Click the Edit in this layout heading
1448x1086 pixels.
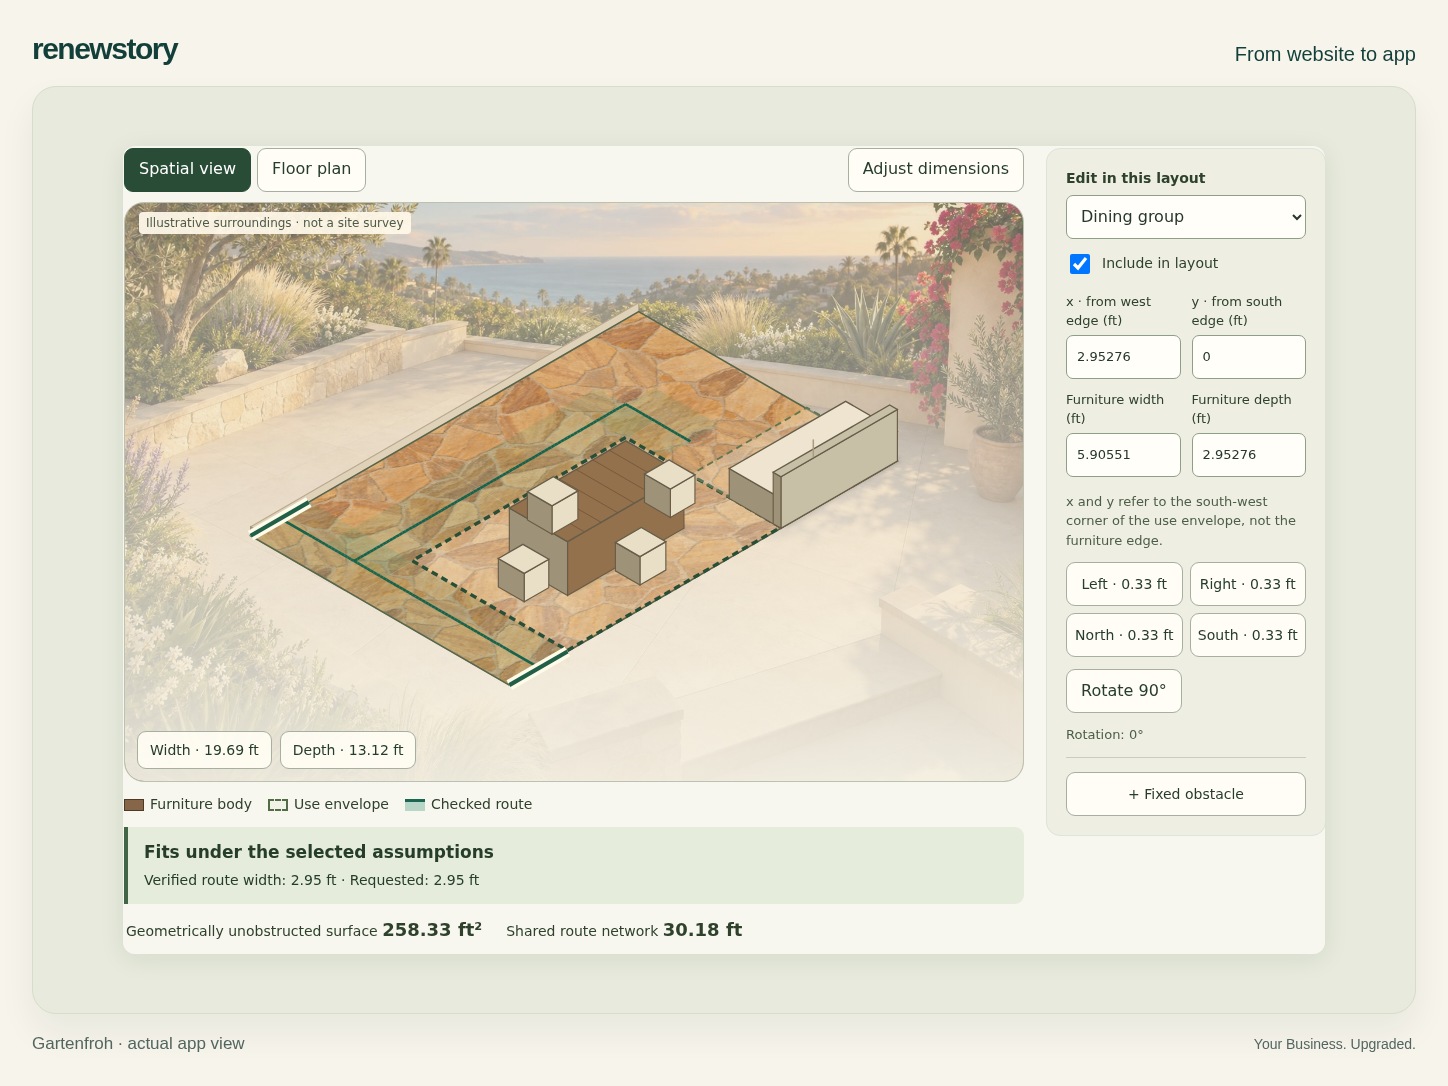tap(1135, 178)
